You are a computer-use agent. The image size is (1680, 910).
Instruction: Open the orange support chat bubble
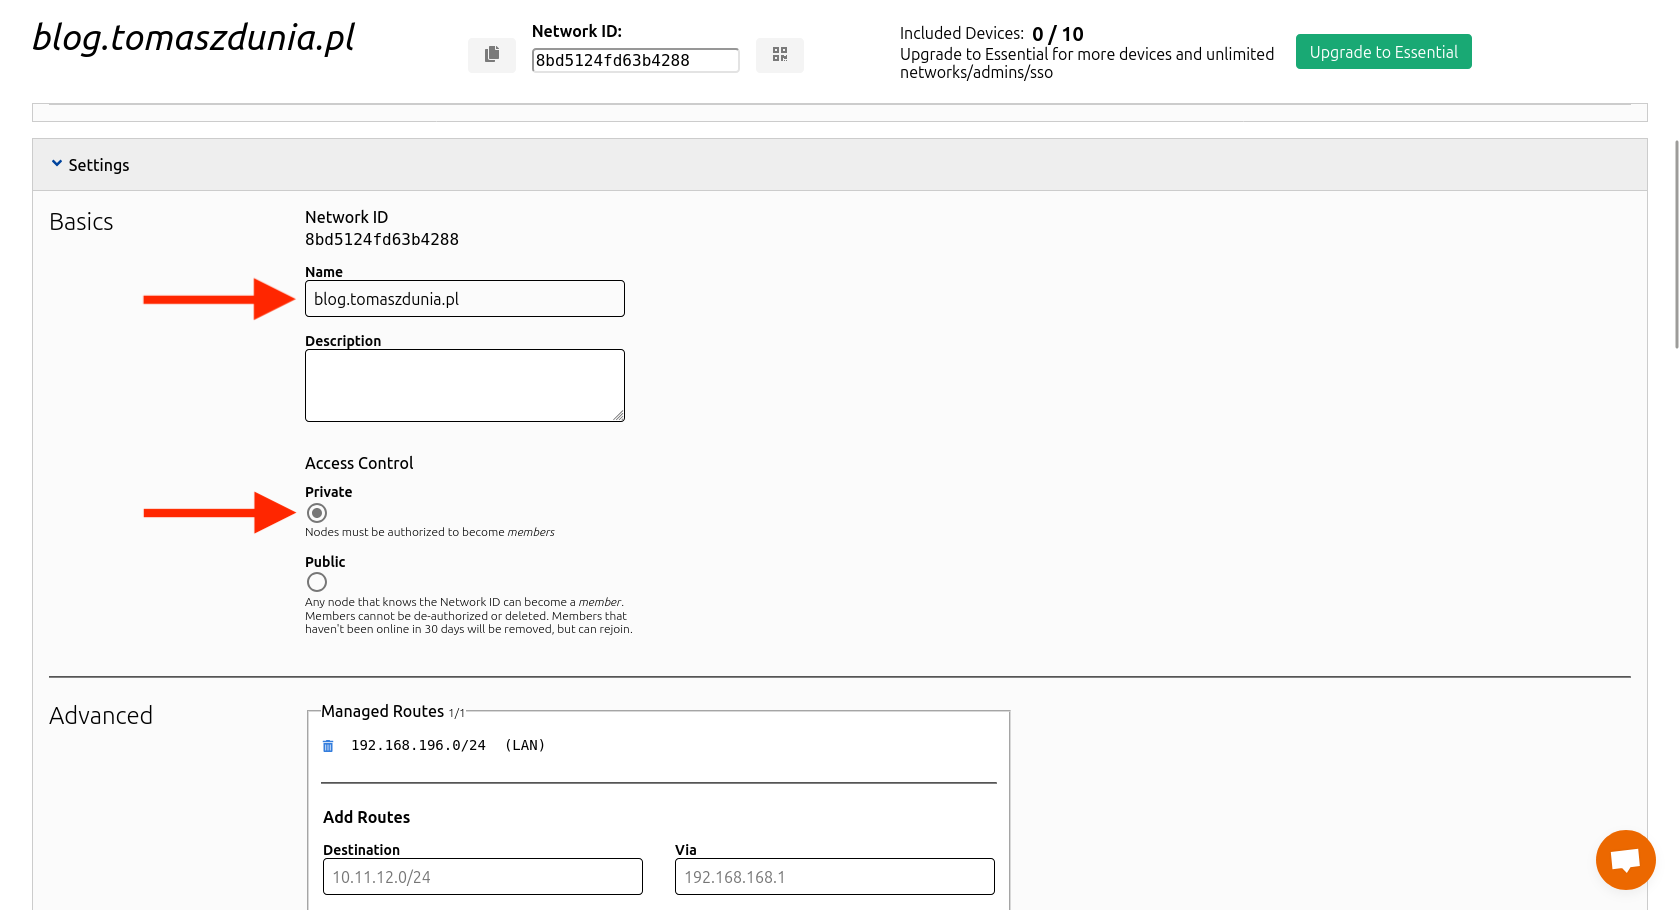coord(1625,860)
